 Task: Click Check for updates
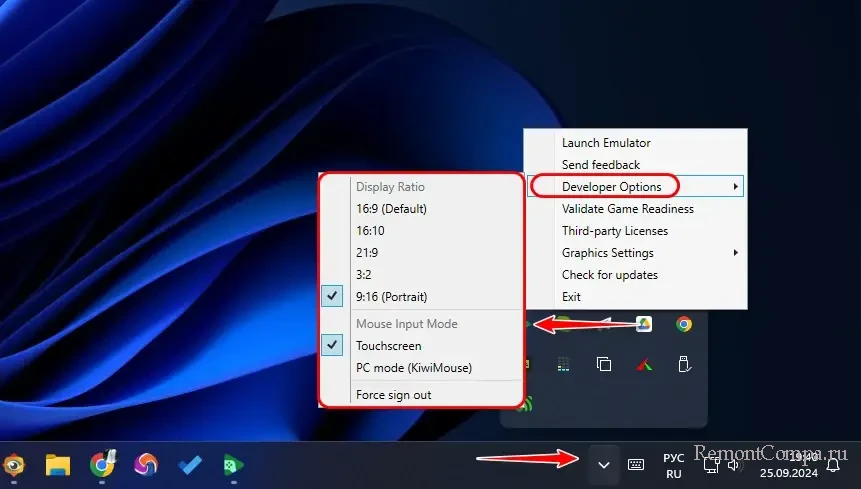pyautogui.click(x=609, y=275)
